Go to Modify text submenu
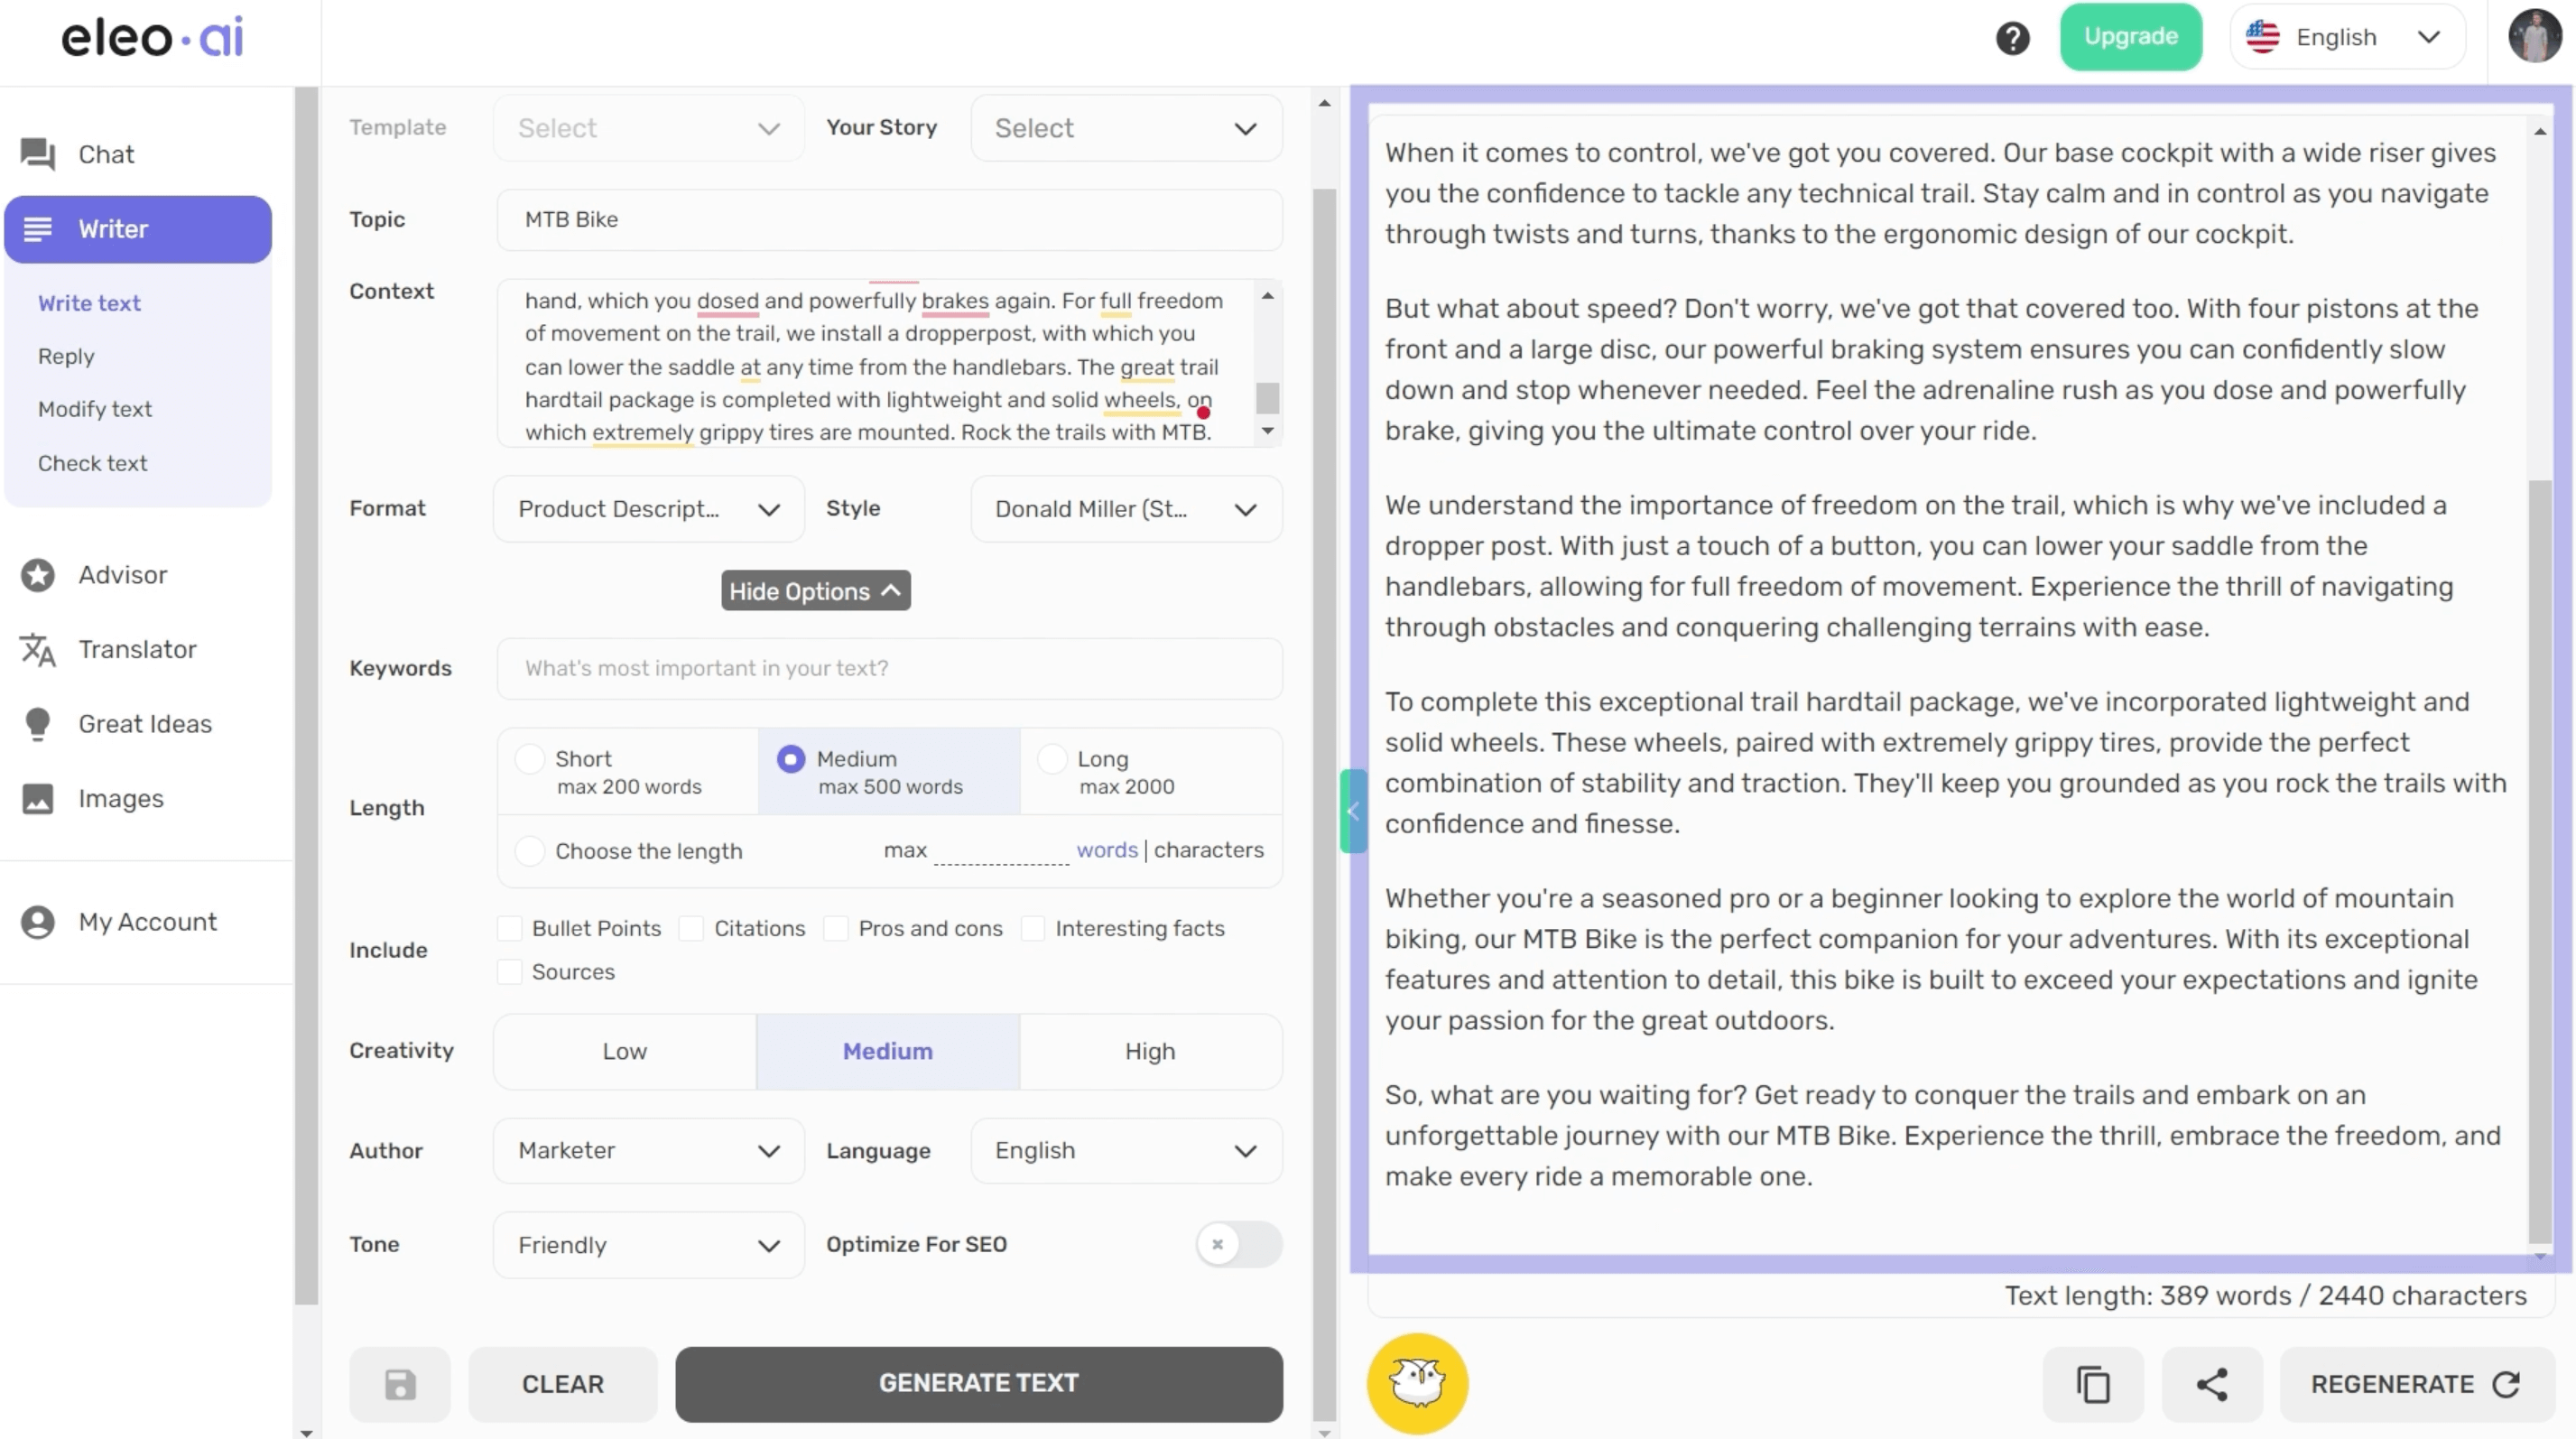The height and width of the screenshot is (1439, 2576). pyautogui.click(x=95, y=409)
